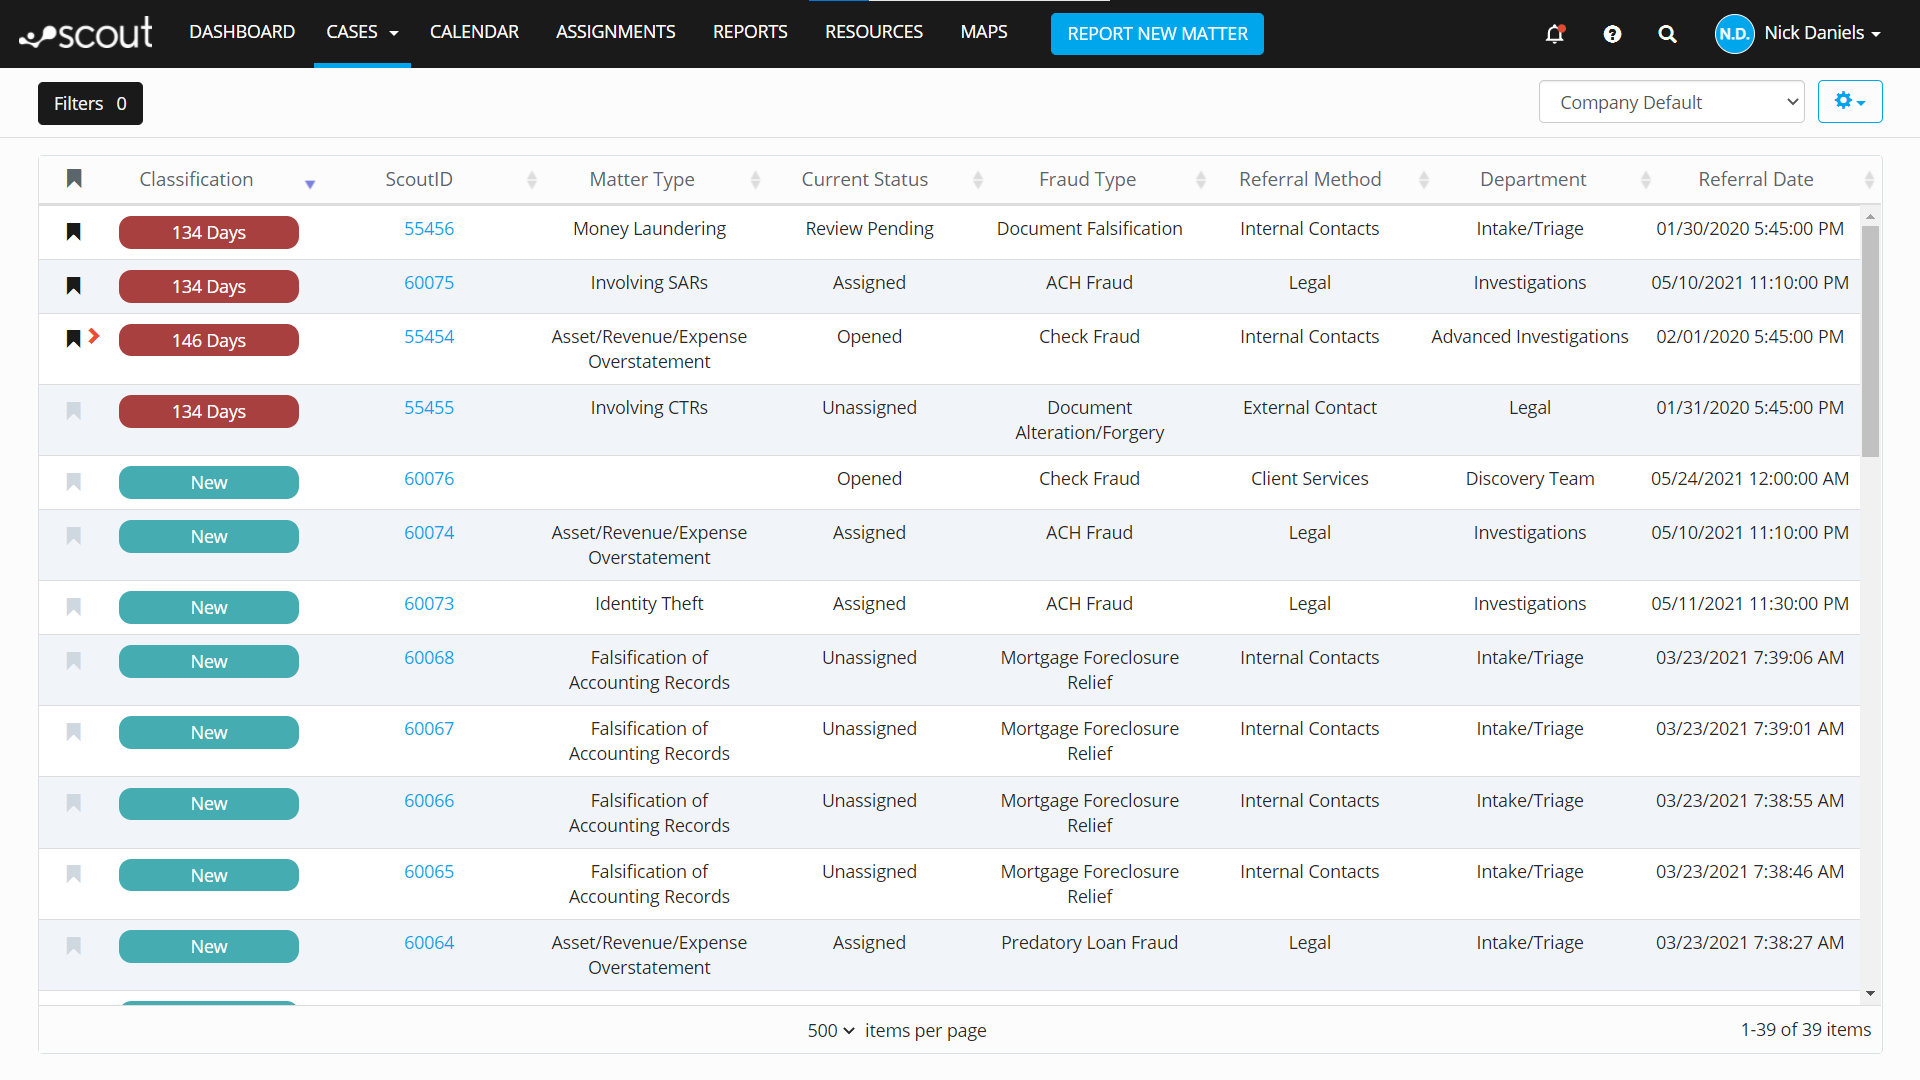
Task: Click the red escalation arrow beside case 55454
Action: coord(95,337)
